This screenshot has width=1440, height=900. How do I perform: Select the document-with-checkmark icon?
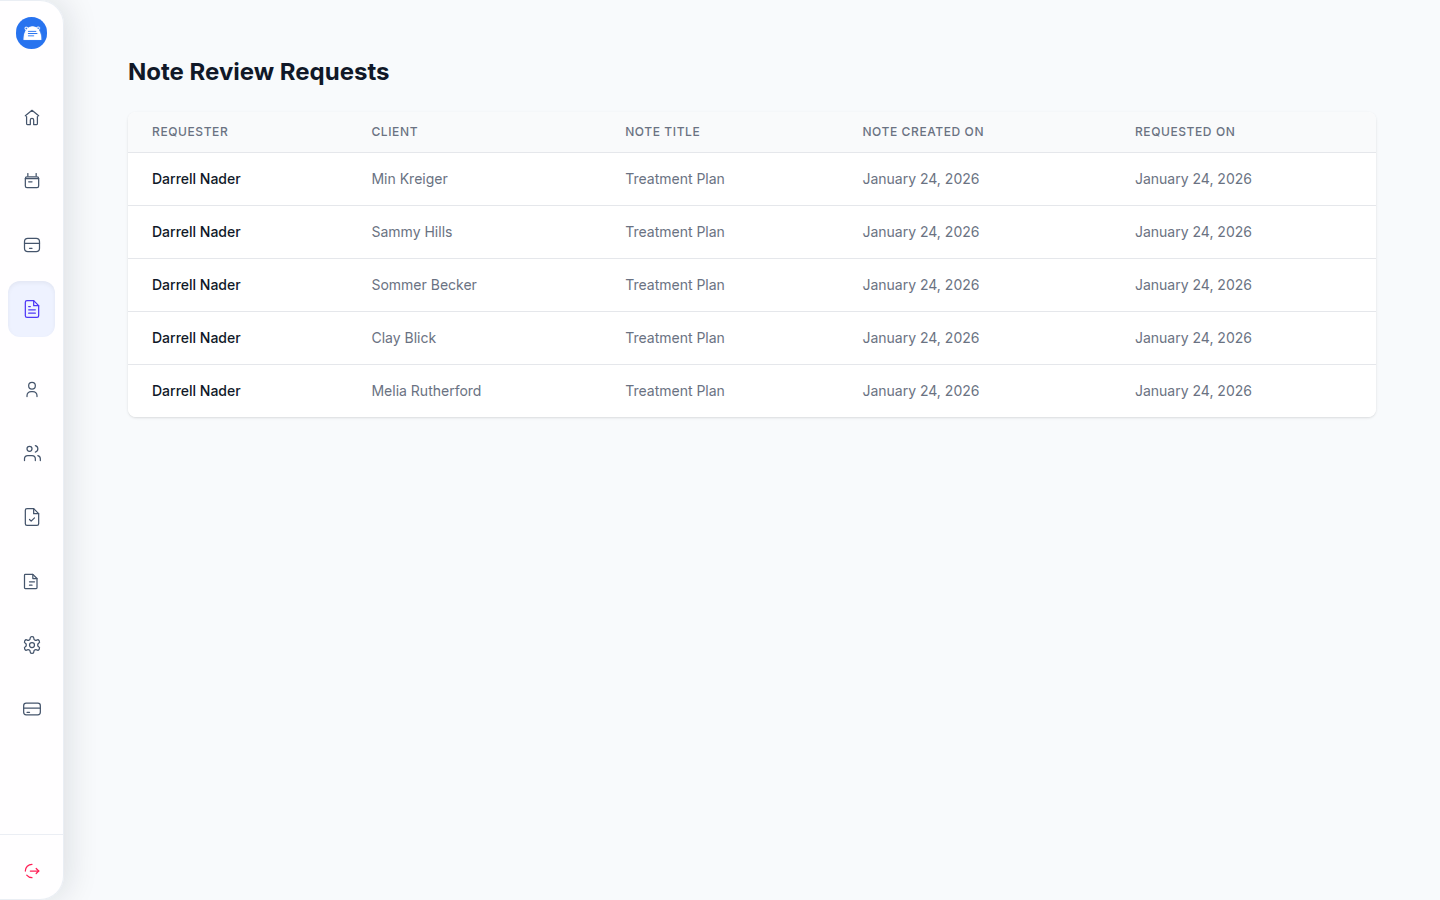31,517
